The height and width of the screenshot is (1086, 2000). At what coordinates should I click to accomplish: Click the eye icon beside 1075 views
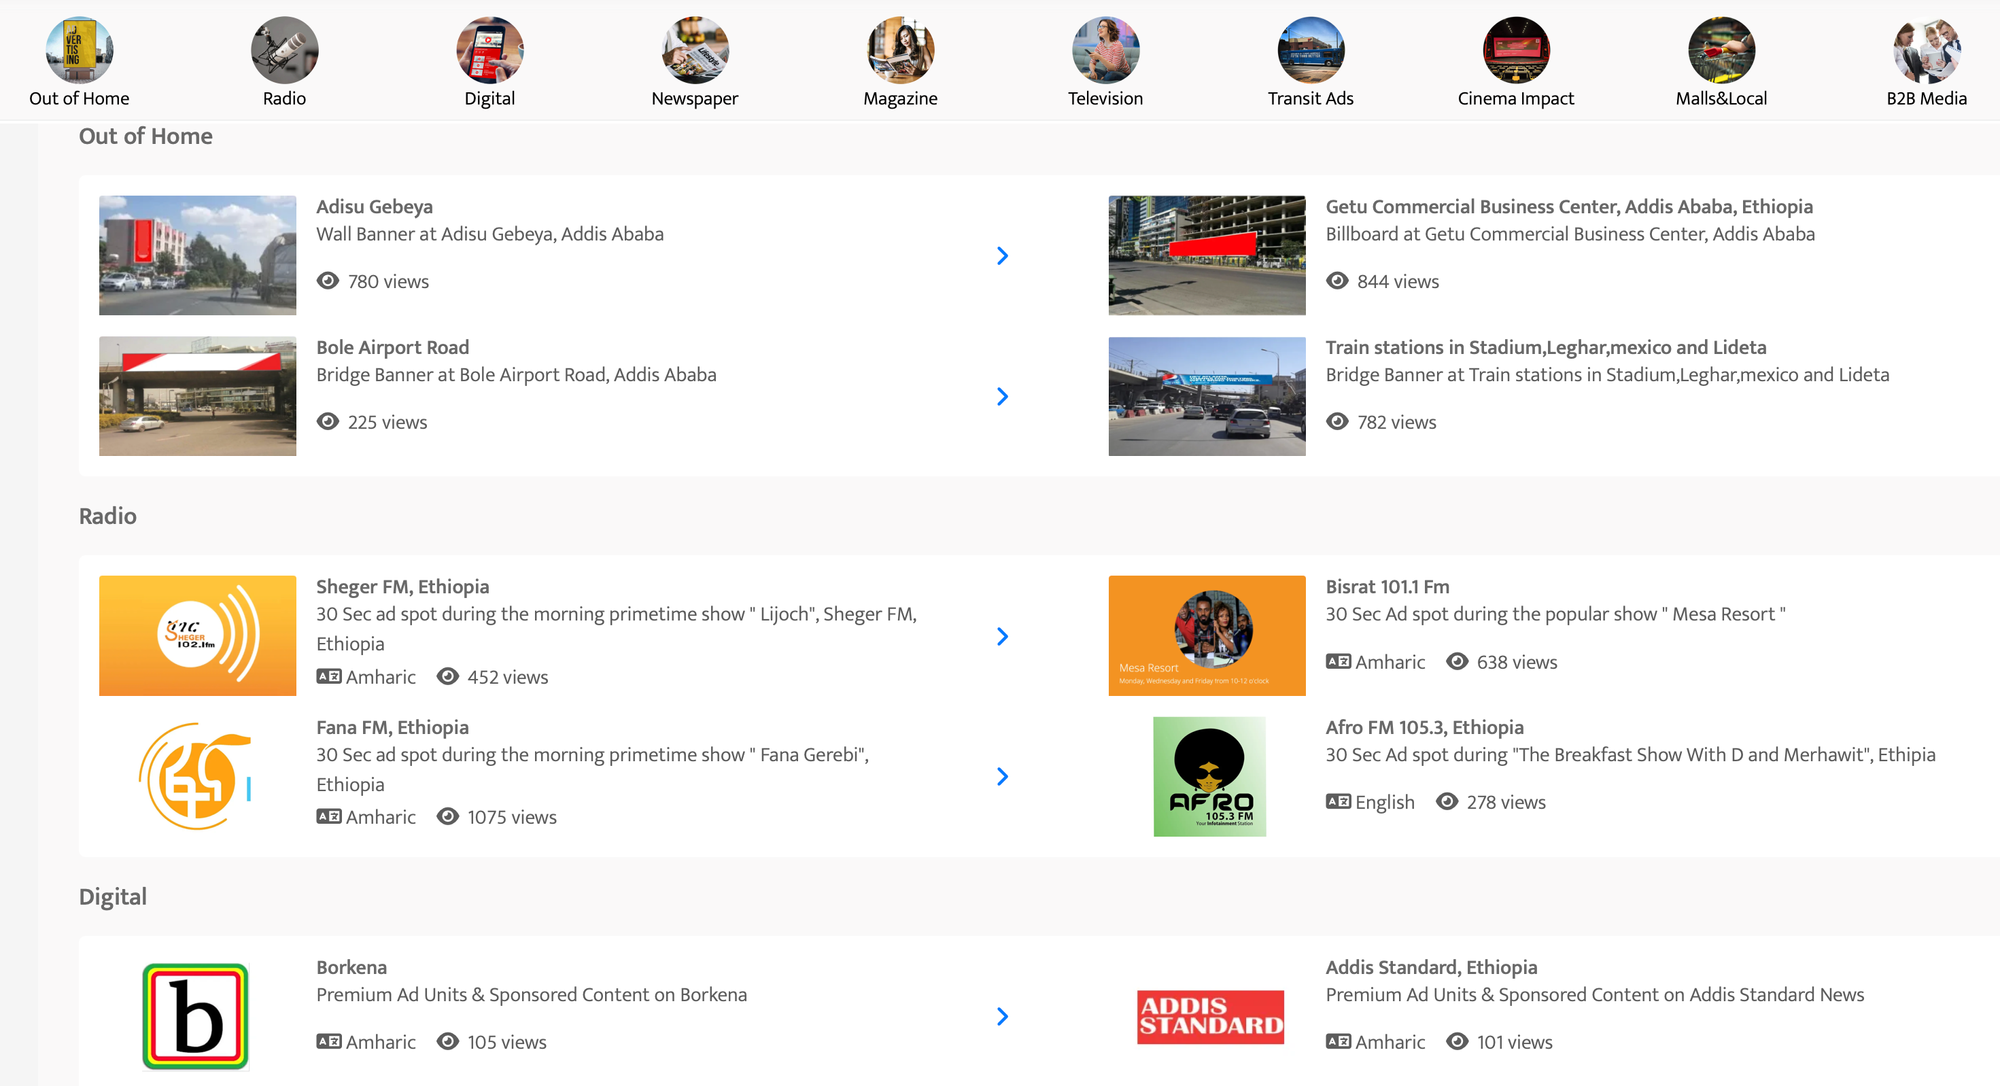[448, 817]
